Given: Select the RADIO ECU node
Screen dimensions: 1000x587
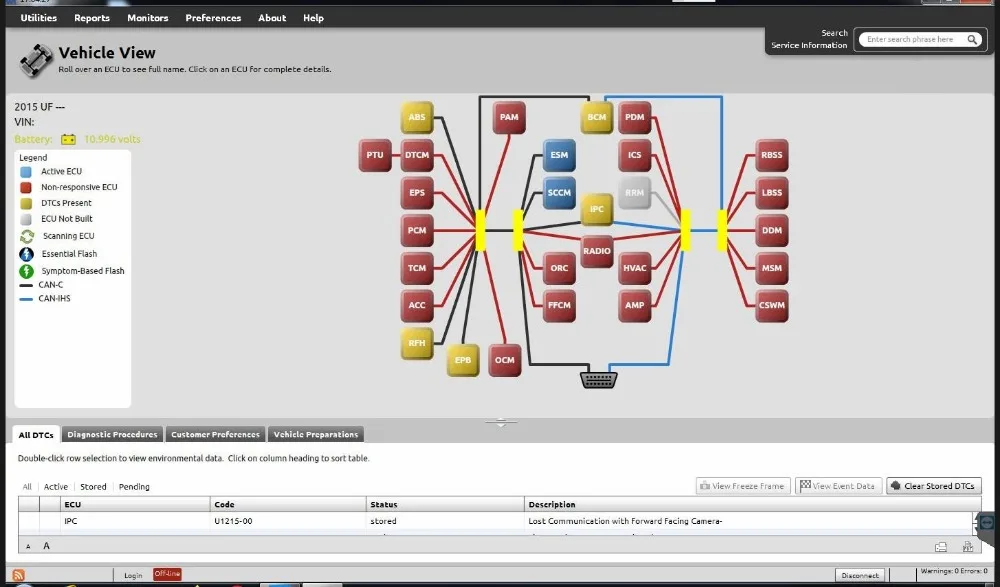Looking at the screenshot, I should click(x=597, y=251).
